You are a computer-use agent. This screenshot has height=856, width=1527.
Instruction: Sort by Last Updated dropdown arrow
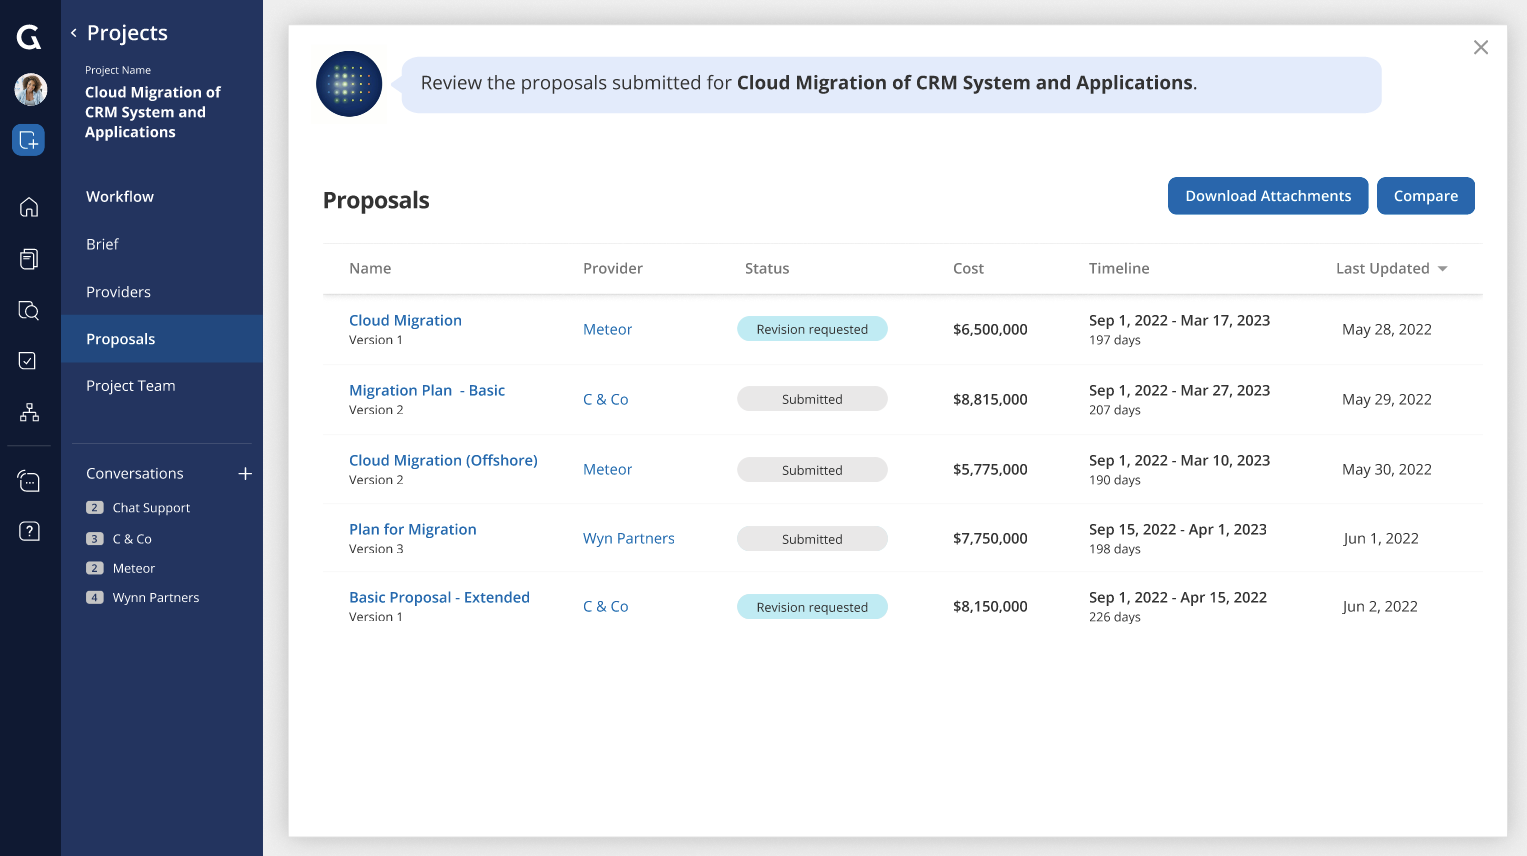click(x=1442, y=269)
